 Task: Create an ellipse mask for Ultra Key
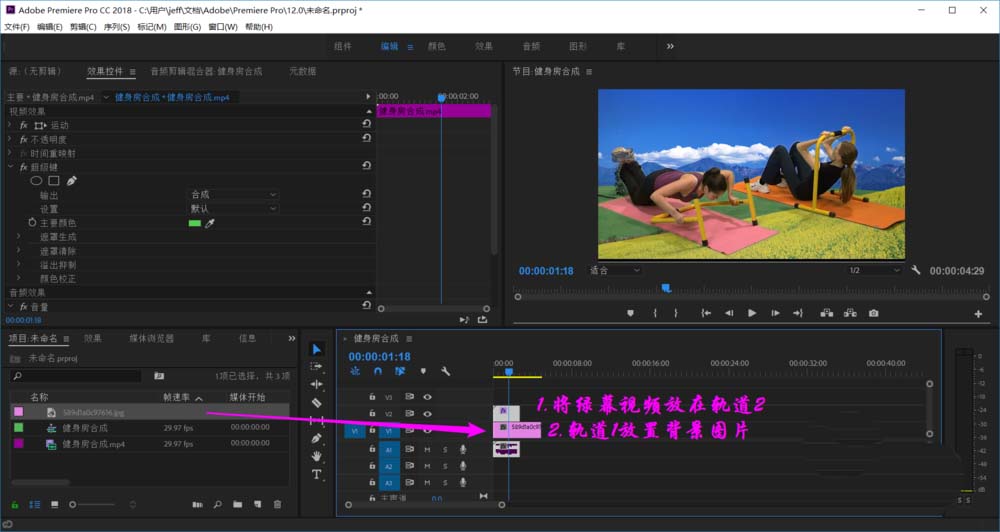pos(36,181)
